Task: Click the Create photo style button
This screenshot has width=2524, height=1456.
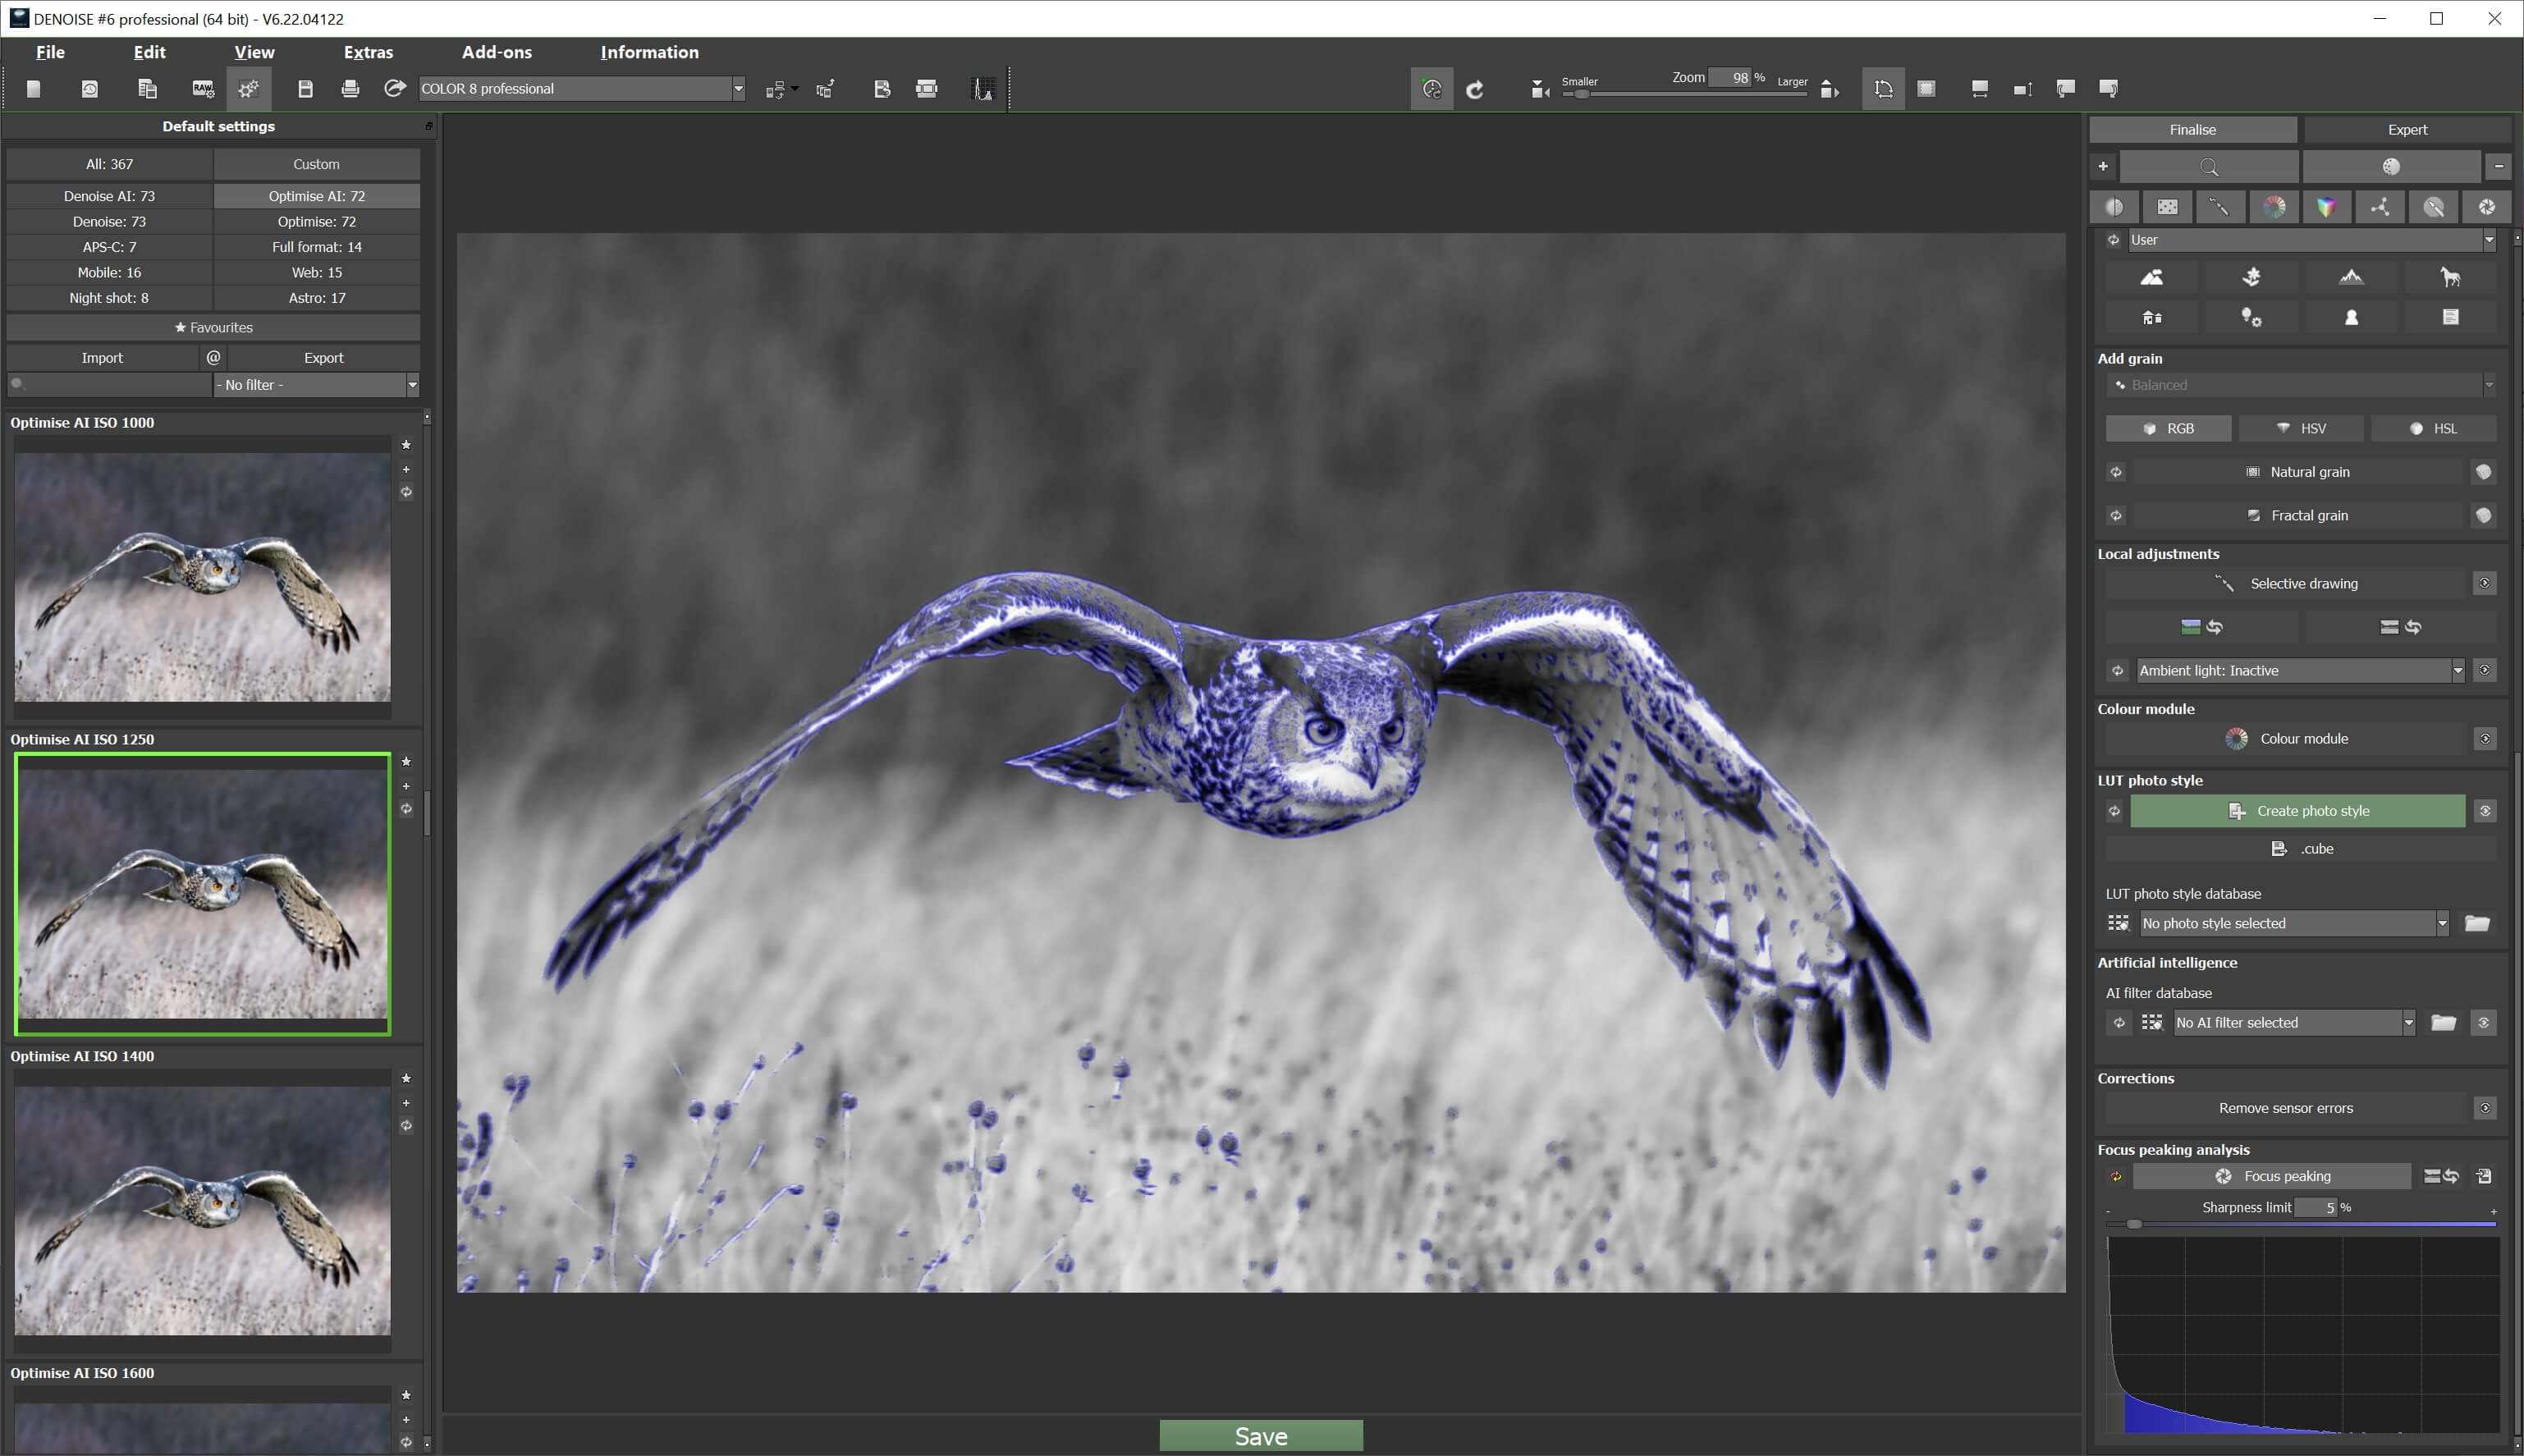Action: tap(2297, 811)
